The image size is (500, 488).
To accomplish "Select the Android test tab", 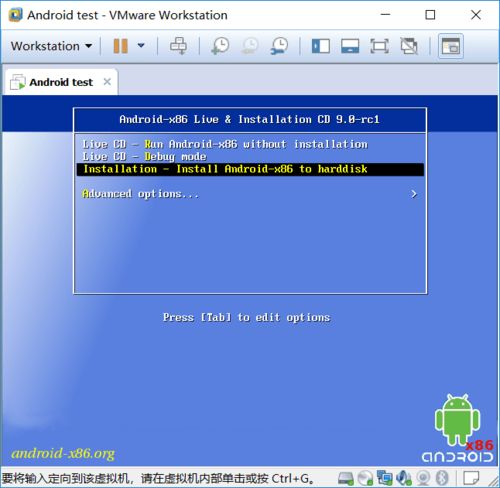I will pos(61,82).
